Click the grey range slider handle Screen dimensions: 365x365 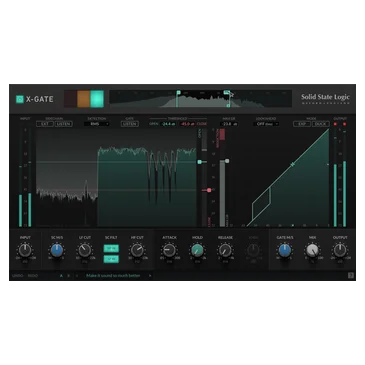click(x=227, y=161)
